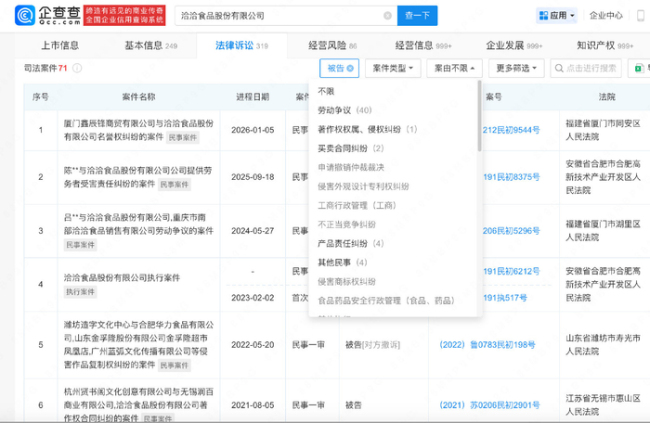Select 不限 in the case cause list

[326, 91]
